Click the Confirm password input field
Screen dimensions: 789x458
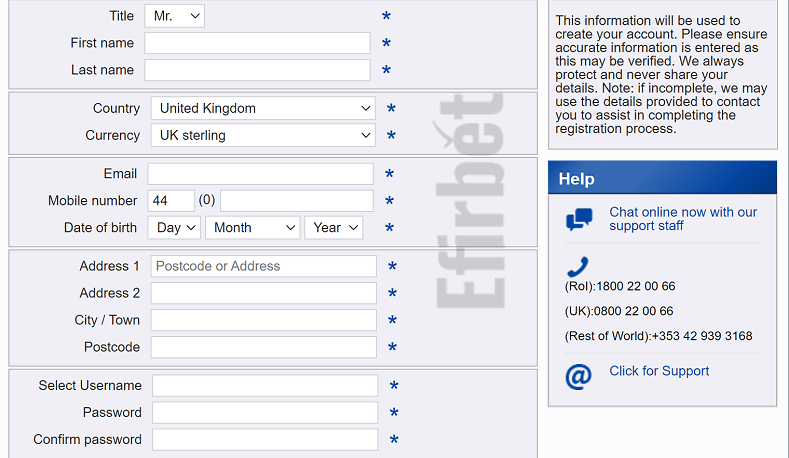[265, 440]
